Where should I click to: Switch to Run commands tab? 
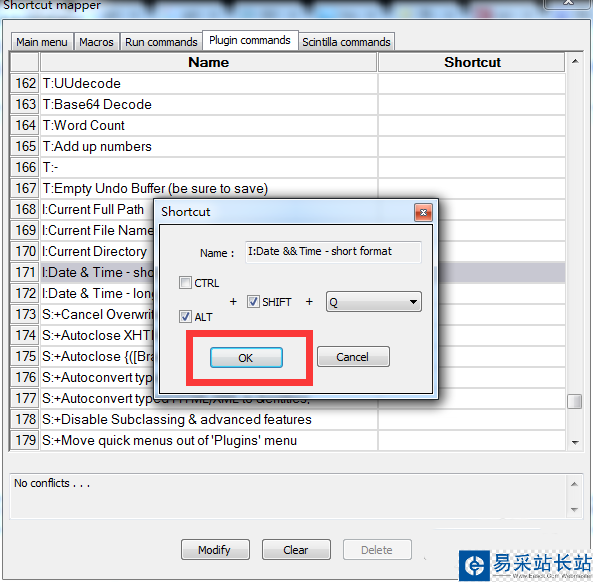(161, 42)
